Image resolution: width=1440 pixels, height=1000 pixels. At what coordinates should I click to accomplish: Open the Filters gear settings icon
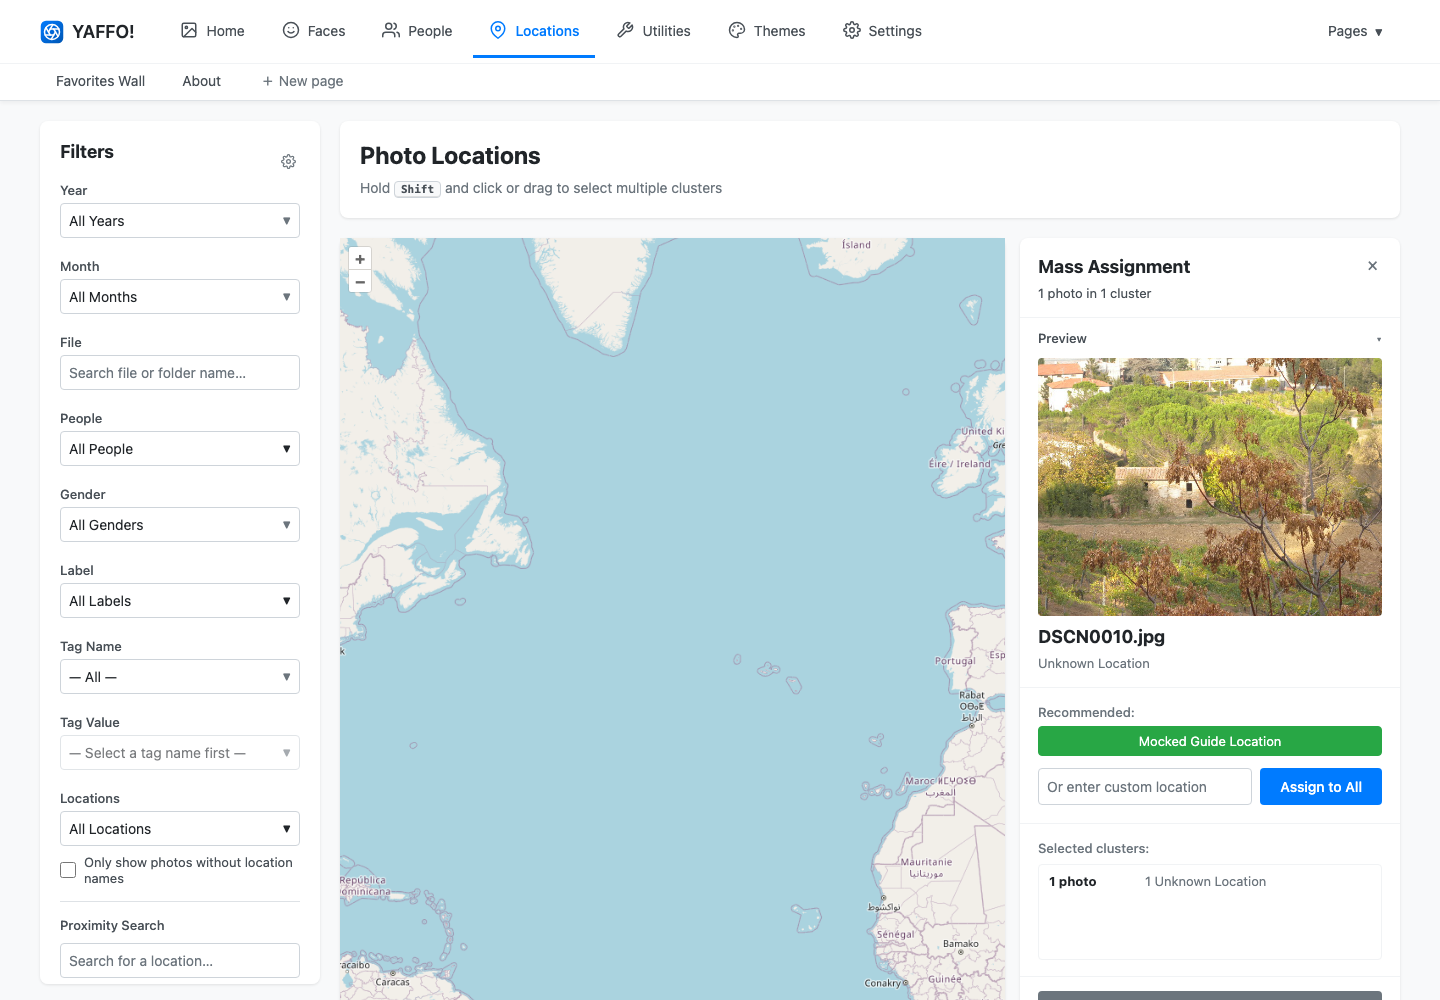tap(288, 161)
